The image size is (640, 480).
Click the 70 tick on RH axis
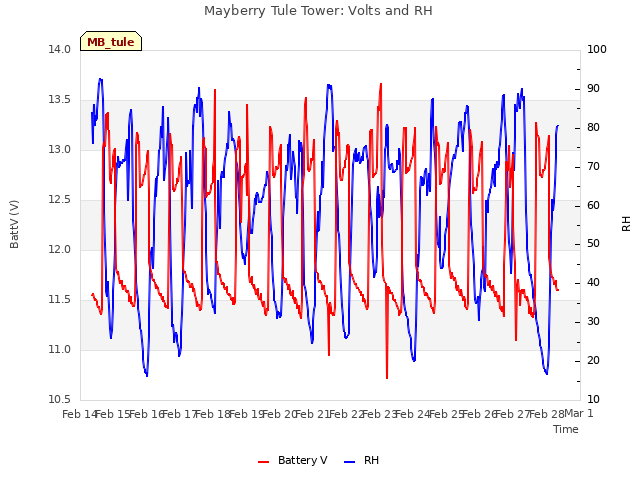(593, 167)
